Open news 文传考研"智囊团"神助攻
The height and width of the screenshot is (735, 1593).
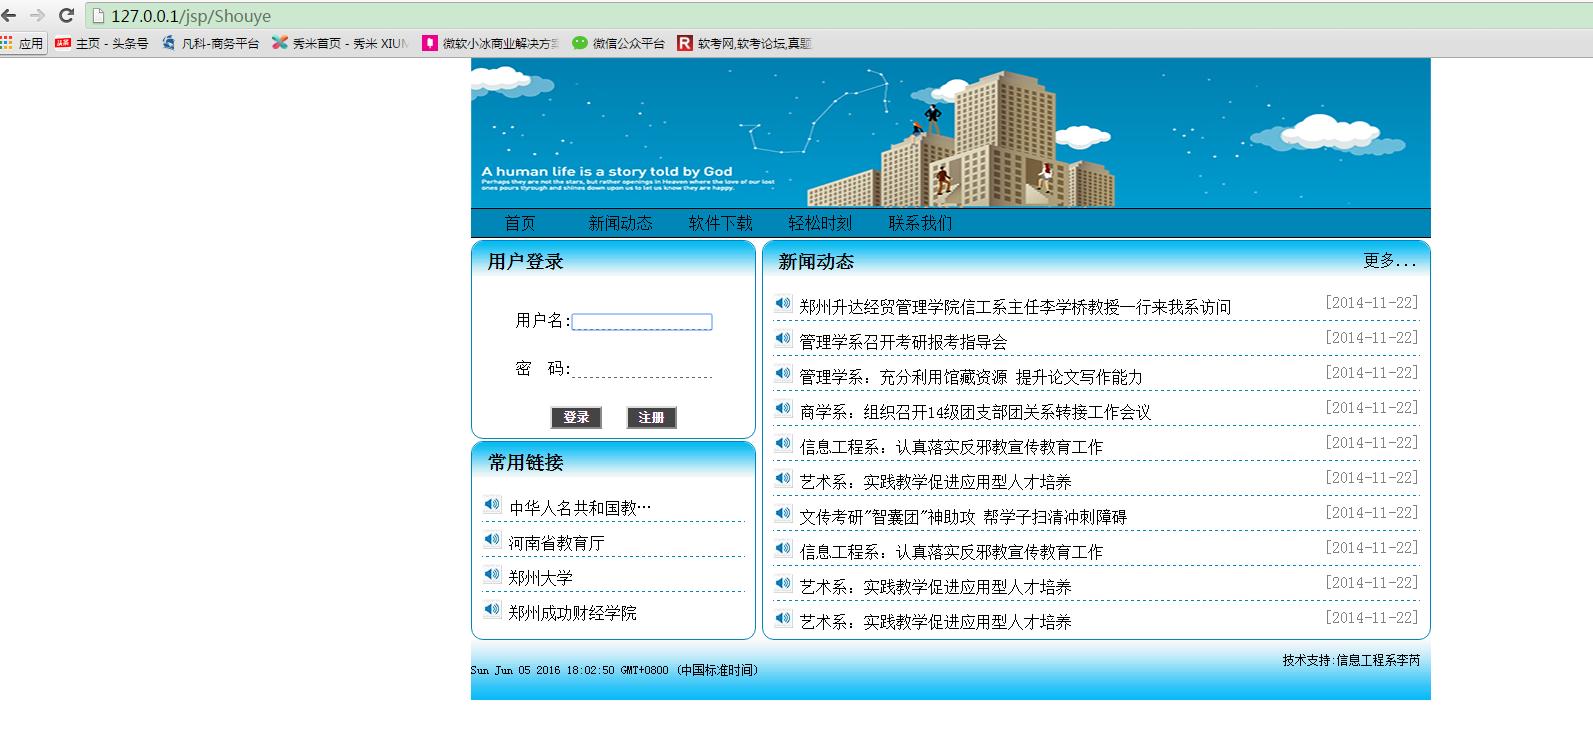[x=963, y=517]
